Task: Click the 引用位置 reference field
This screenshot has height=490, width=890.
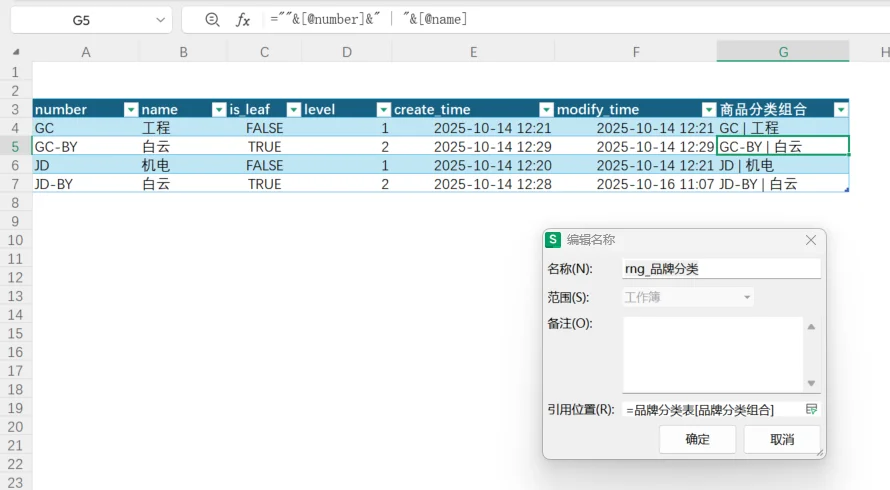Action: coord(713,409)
